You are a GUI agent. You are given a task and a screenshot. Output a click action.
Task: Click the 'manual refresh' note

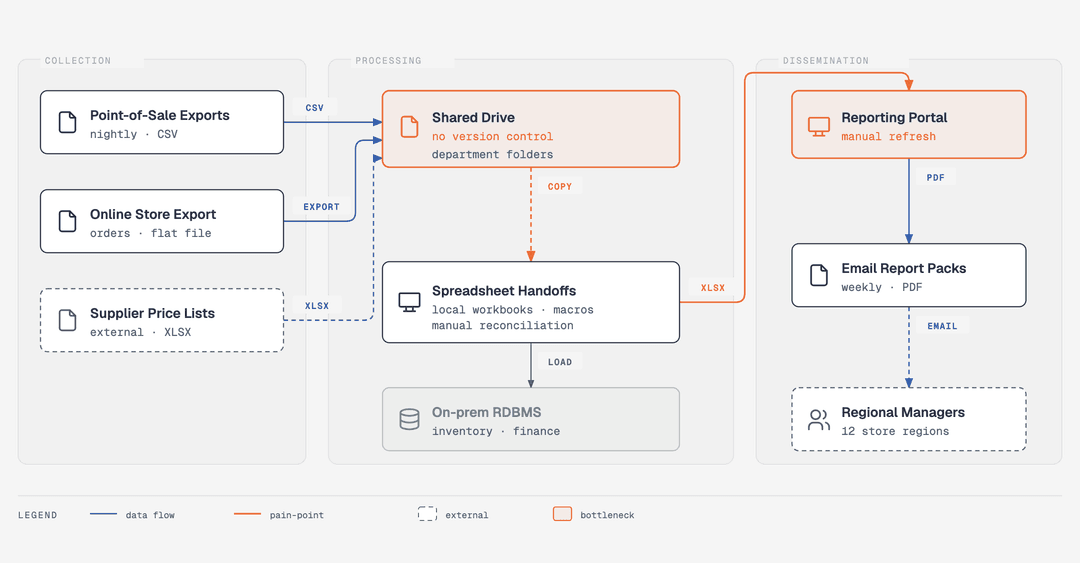pos(889,136)
